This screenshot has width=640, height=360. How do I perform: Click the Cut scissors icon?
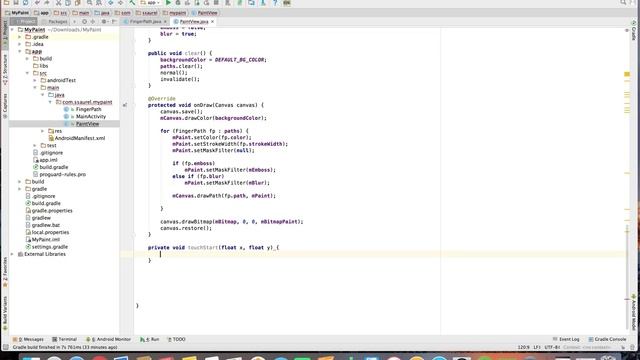58,2
